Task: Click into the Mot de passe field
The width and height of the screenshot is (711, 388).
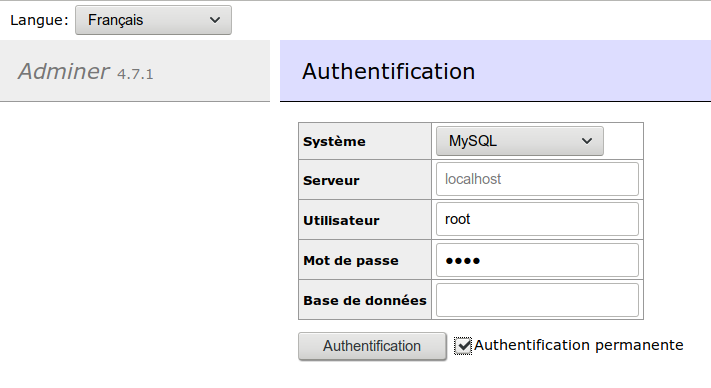Action: tap(537, 260)
